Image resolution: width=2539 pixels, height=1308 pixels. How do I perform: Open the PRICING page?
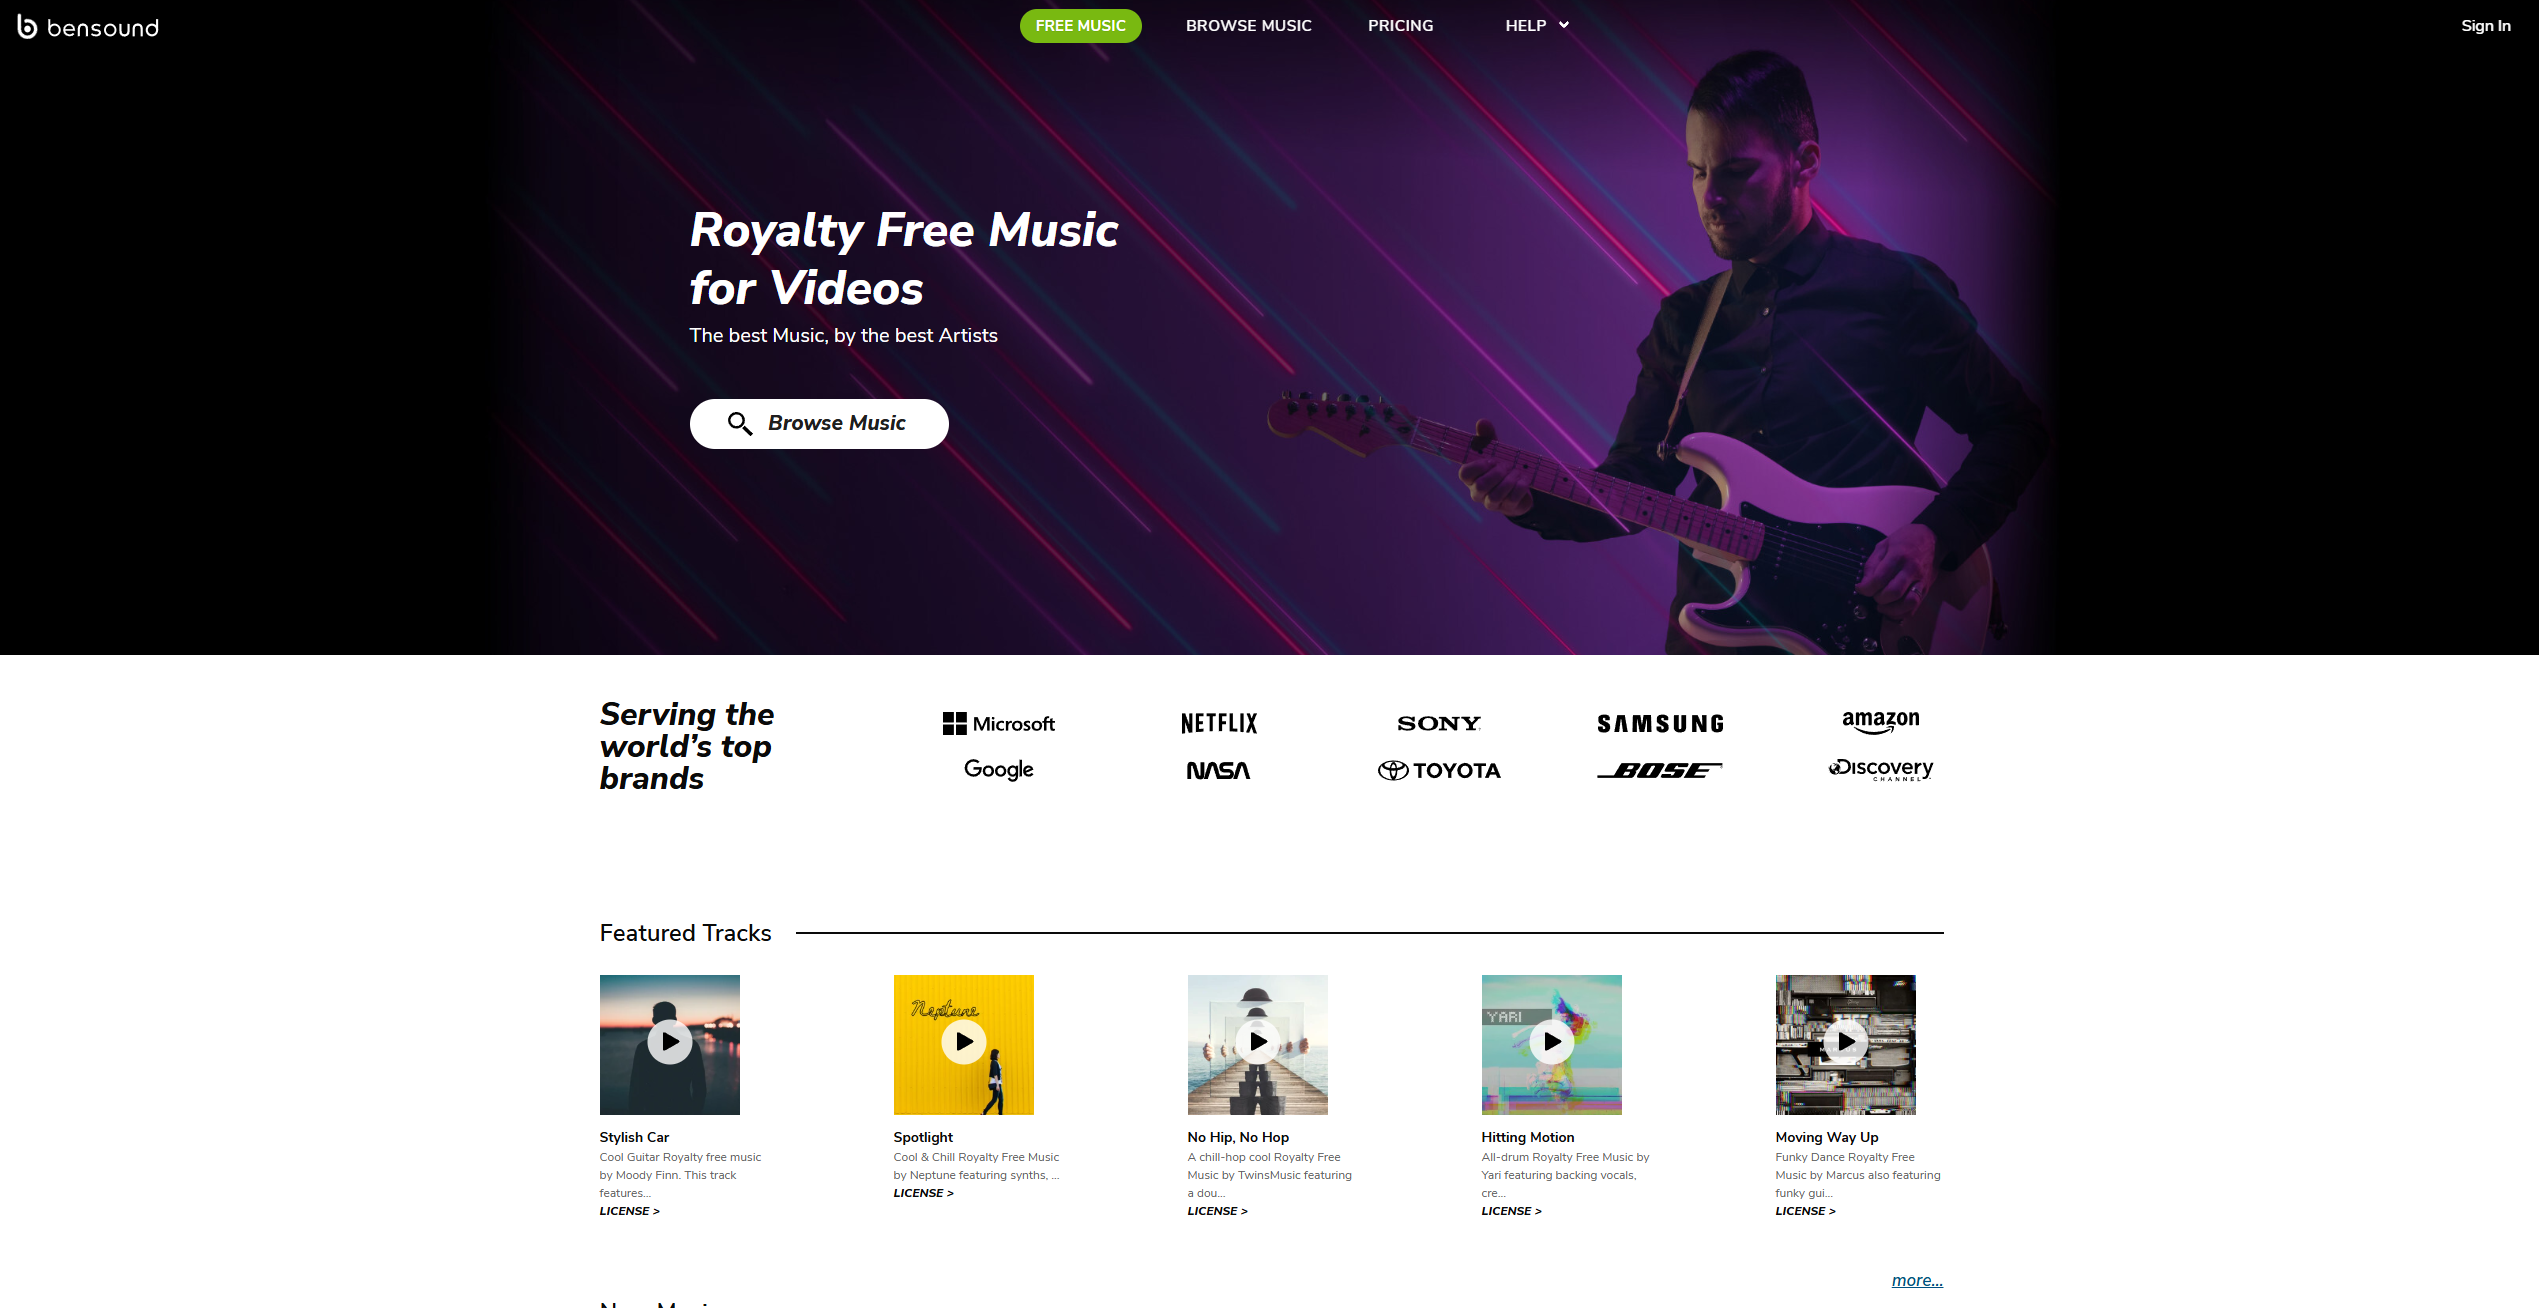1400,26
